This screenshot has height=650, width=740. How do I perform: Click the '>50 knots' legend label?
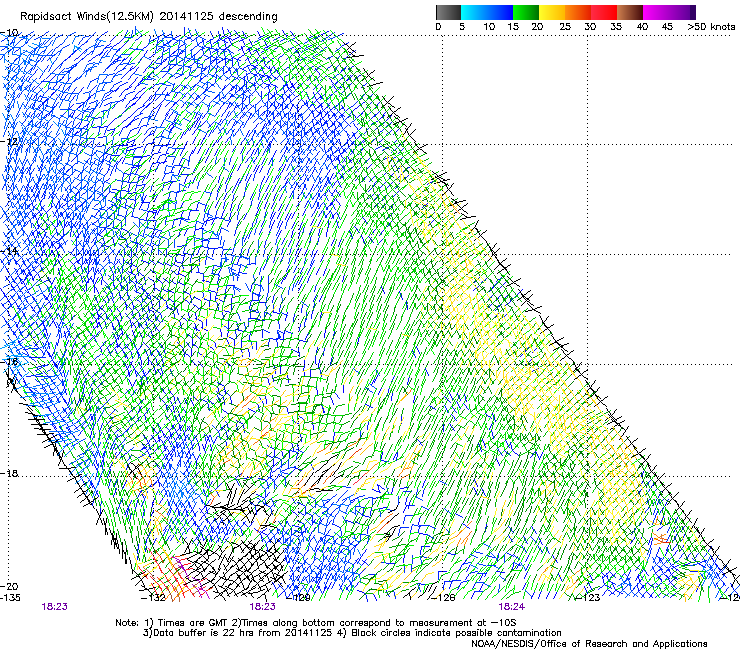coord(711,27)
